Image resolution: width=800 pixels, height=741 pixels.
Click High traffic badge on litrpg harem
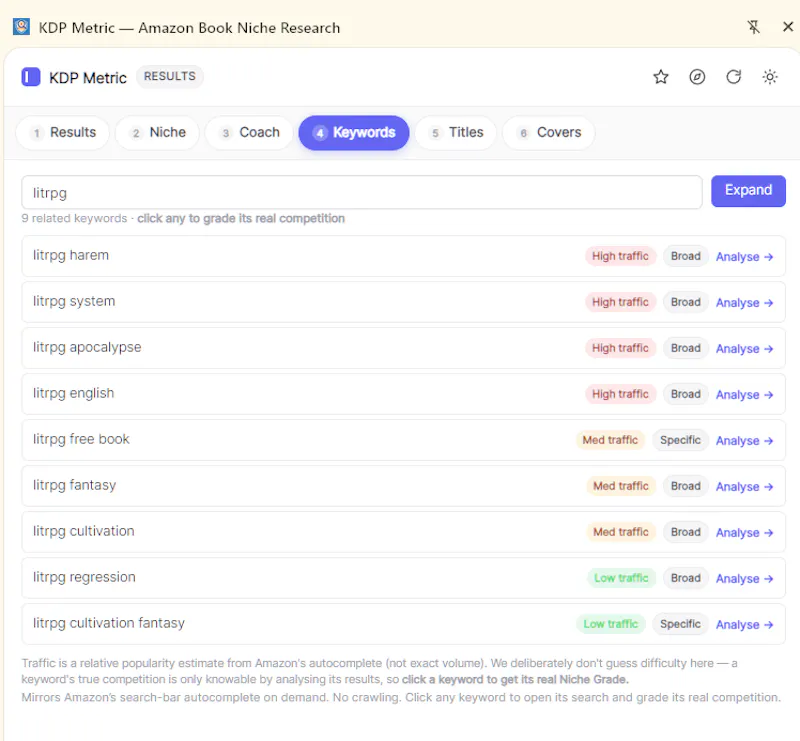click(x=620, y=256)
